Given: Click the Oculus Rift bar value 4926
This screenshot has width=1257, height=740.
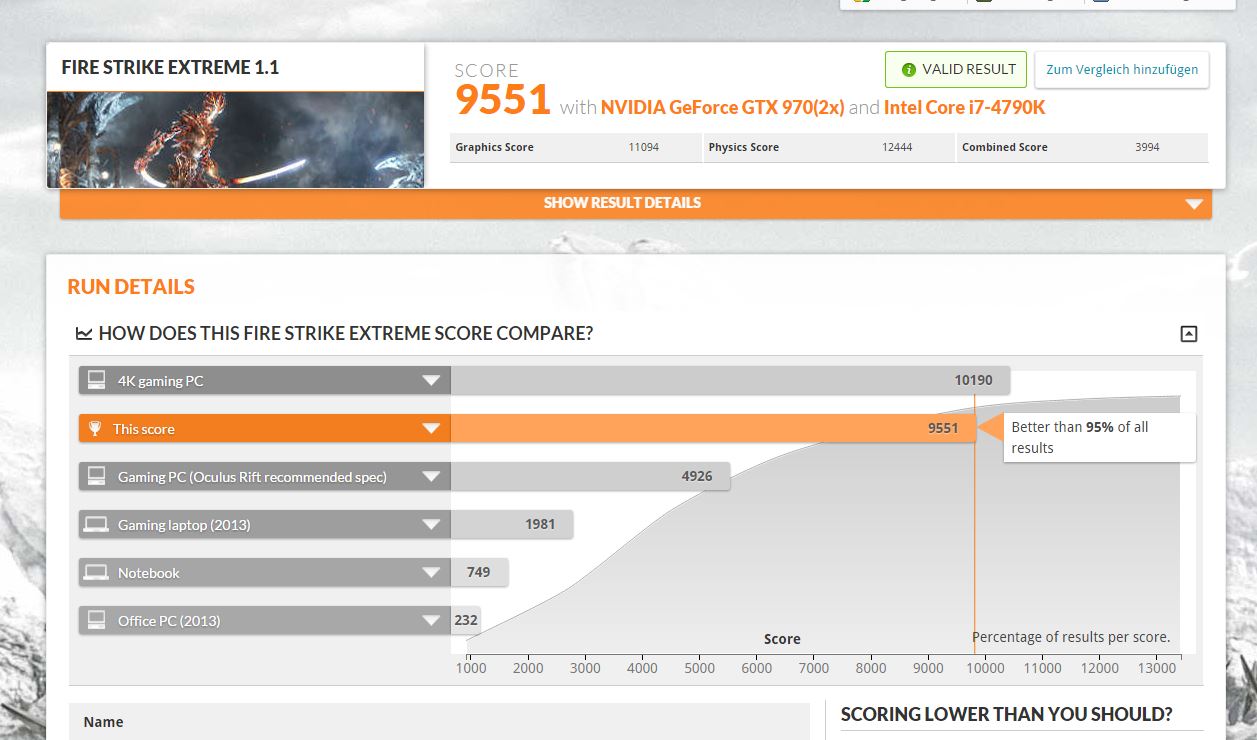Looking at the screenshot, I should pos(697,477).
